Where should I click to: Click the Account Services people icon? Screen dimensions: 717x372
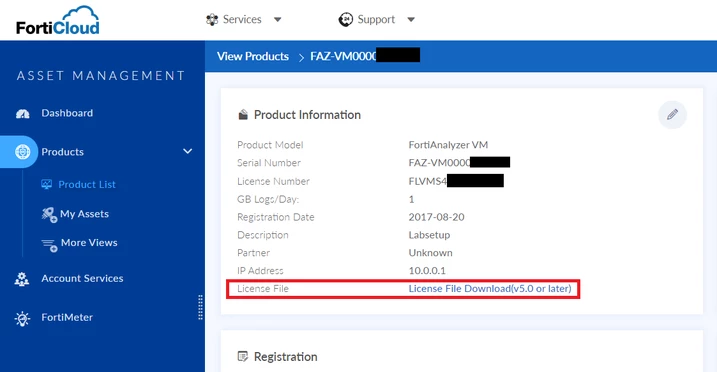[x=21, y=279]
